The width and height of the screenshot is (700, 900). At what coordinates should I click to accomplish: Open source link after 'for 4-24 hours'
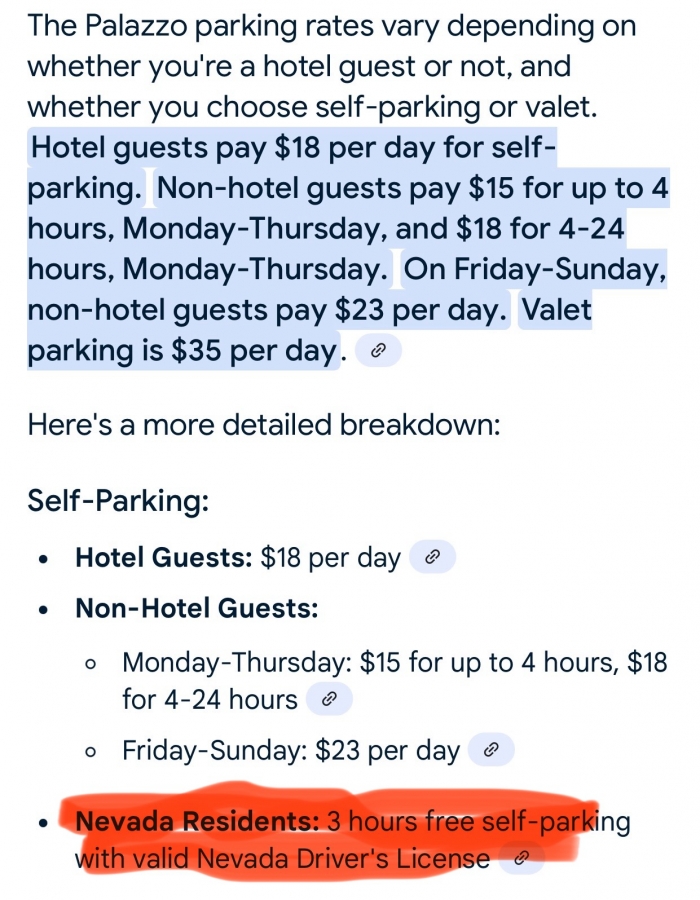point(329,699)
